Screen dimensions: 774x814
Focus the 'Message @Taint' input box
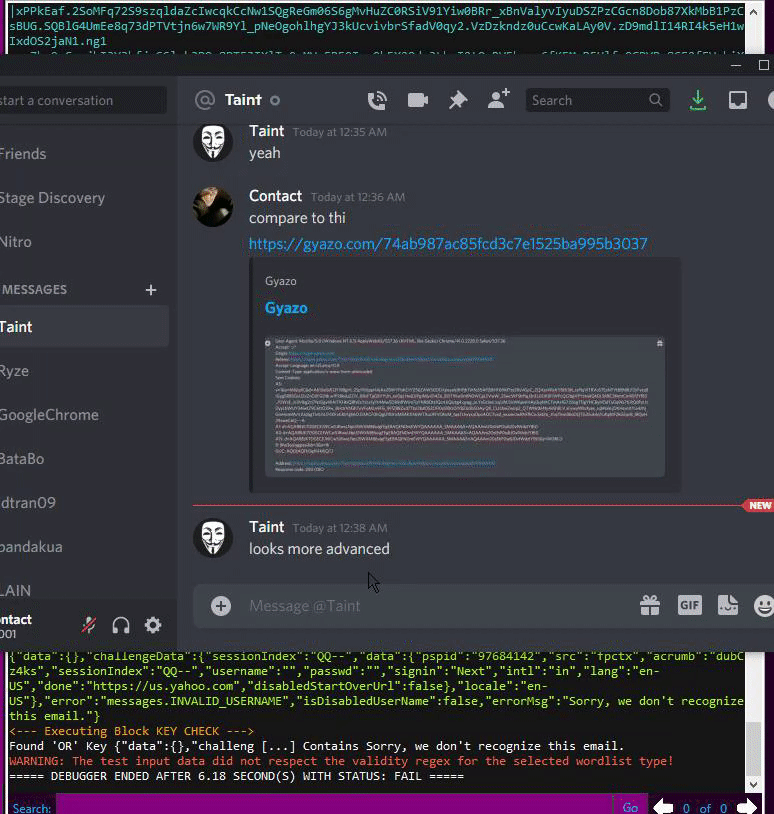436,606
